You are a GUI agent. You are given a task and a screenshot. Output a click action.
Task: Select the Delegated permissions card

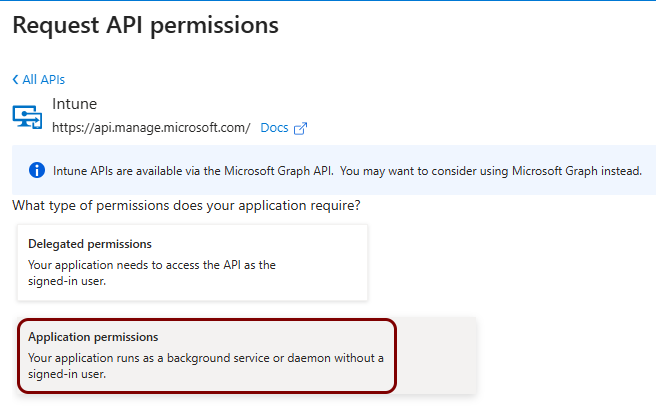pyautogui.click(x=192, y=263)
